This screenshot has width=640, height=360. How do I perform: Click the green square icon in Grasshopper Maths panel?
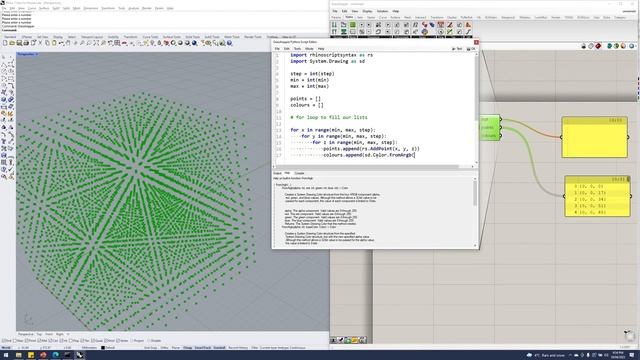click(x=353, y=25)
